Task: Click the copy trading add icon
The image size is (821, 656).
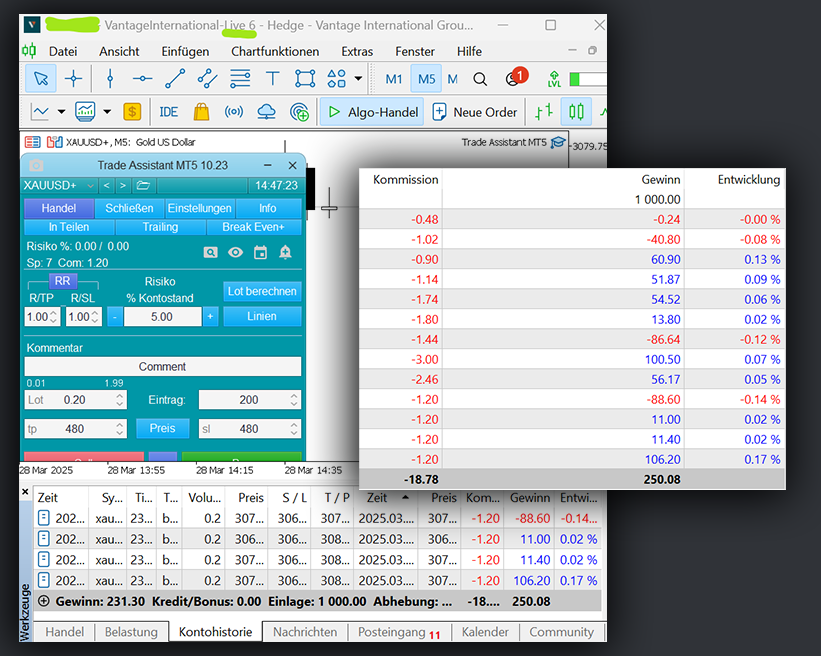Action: pyautogui.click(x=299, y=112)
